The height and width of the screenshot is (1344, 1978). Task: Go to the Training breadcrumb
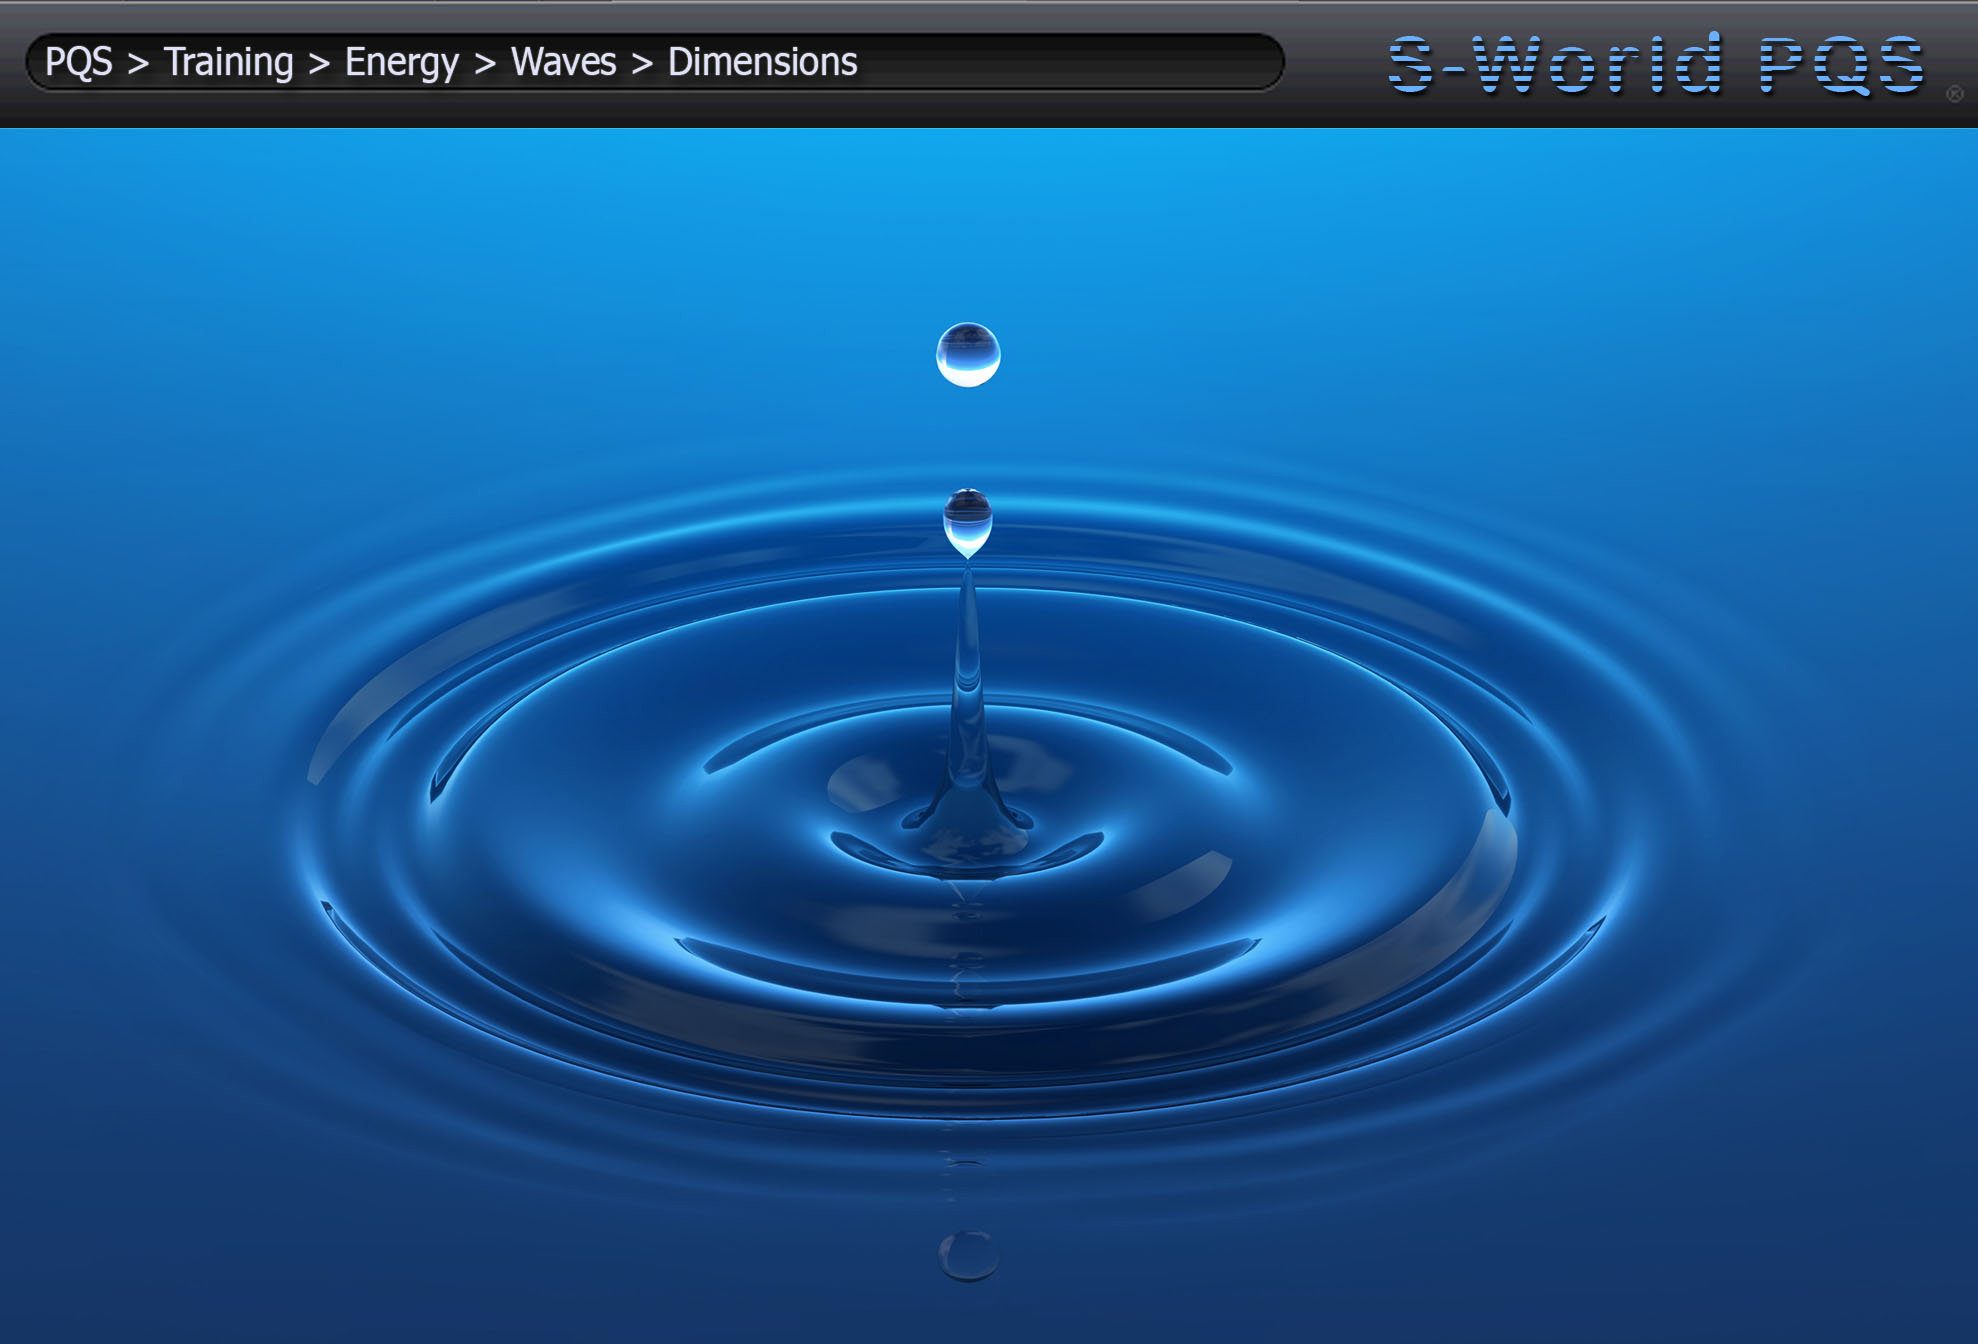pos(229,63)
